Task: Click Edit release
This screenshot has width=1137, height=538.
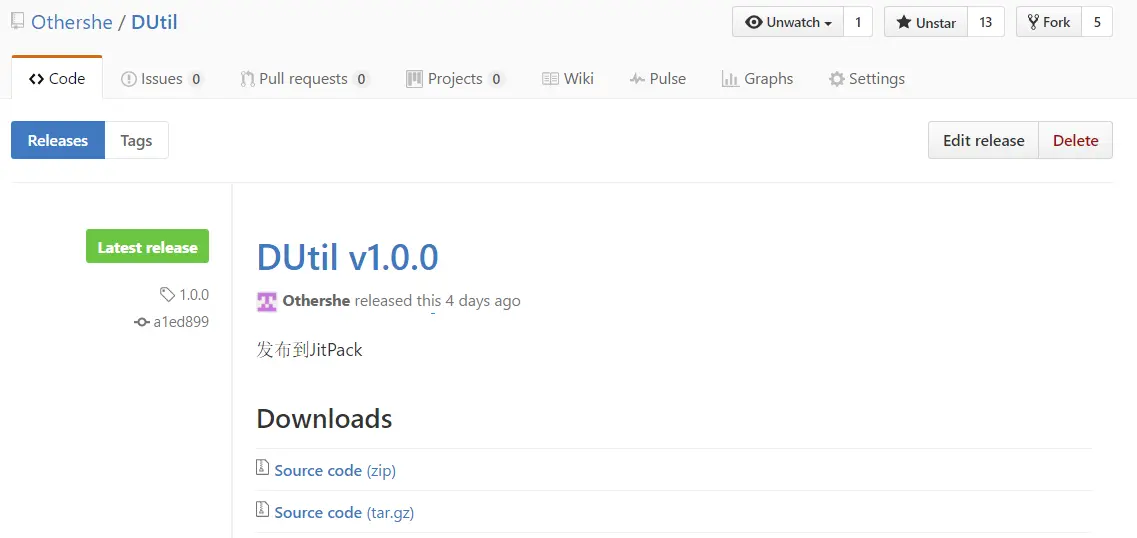Action: pos(983,140)
